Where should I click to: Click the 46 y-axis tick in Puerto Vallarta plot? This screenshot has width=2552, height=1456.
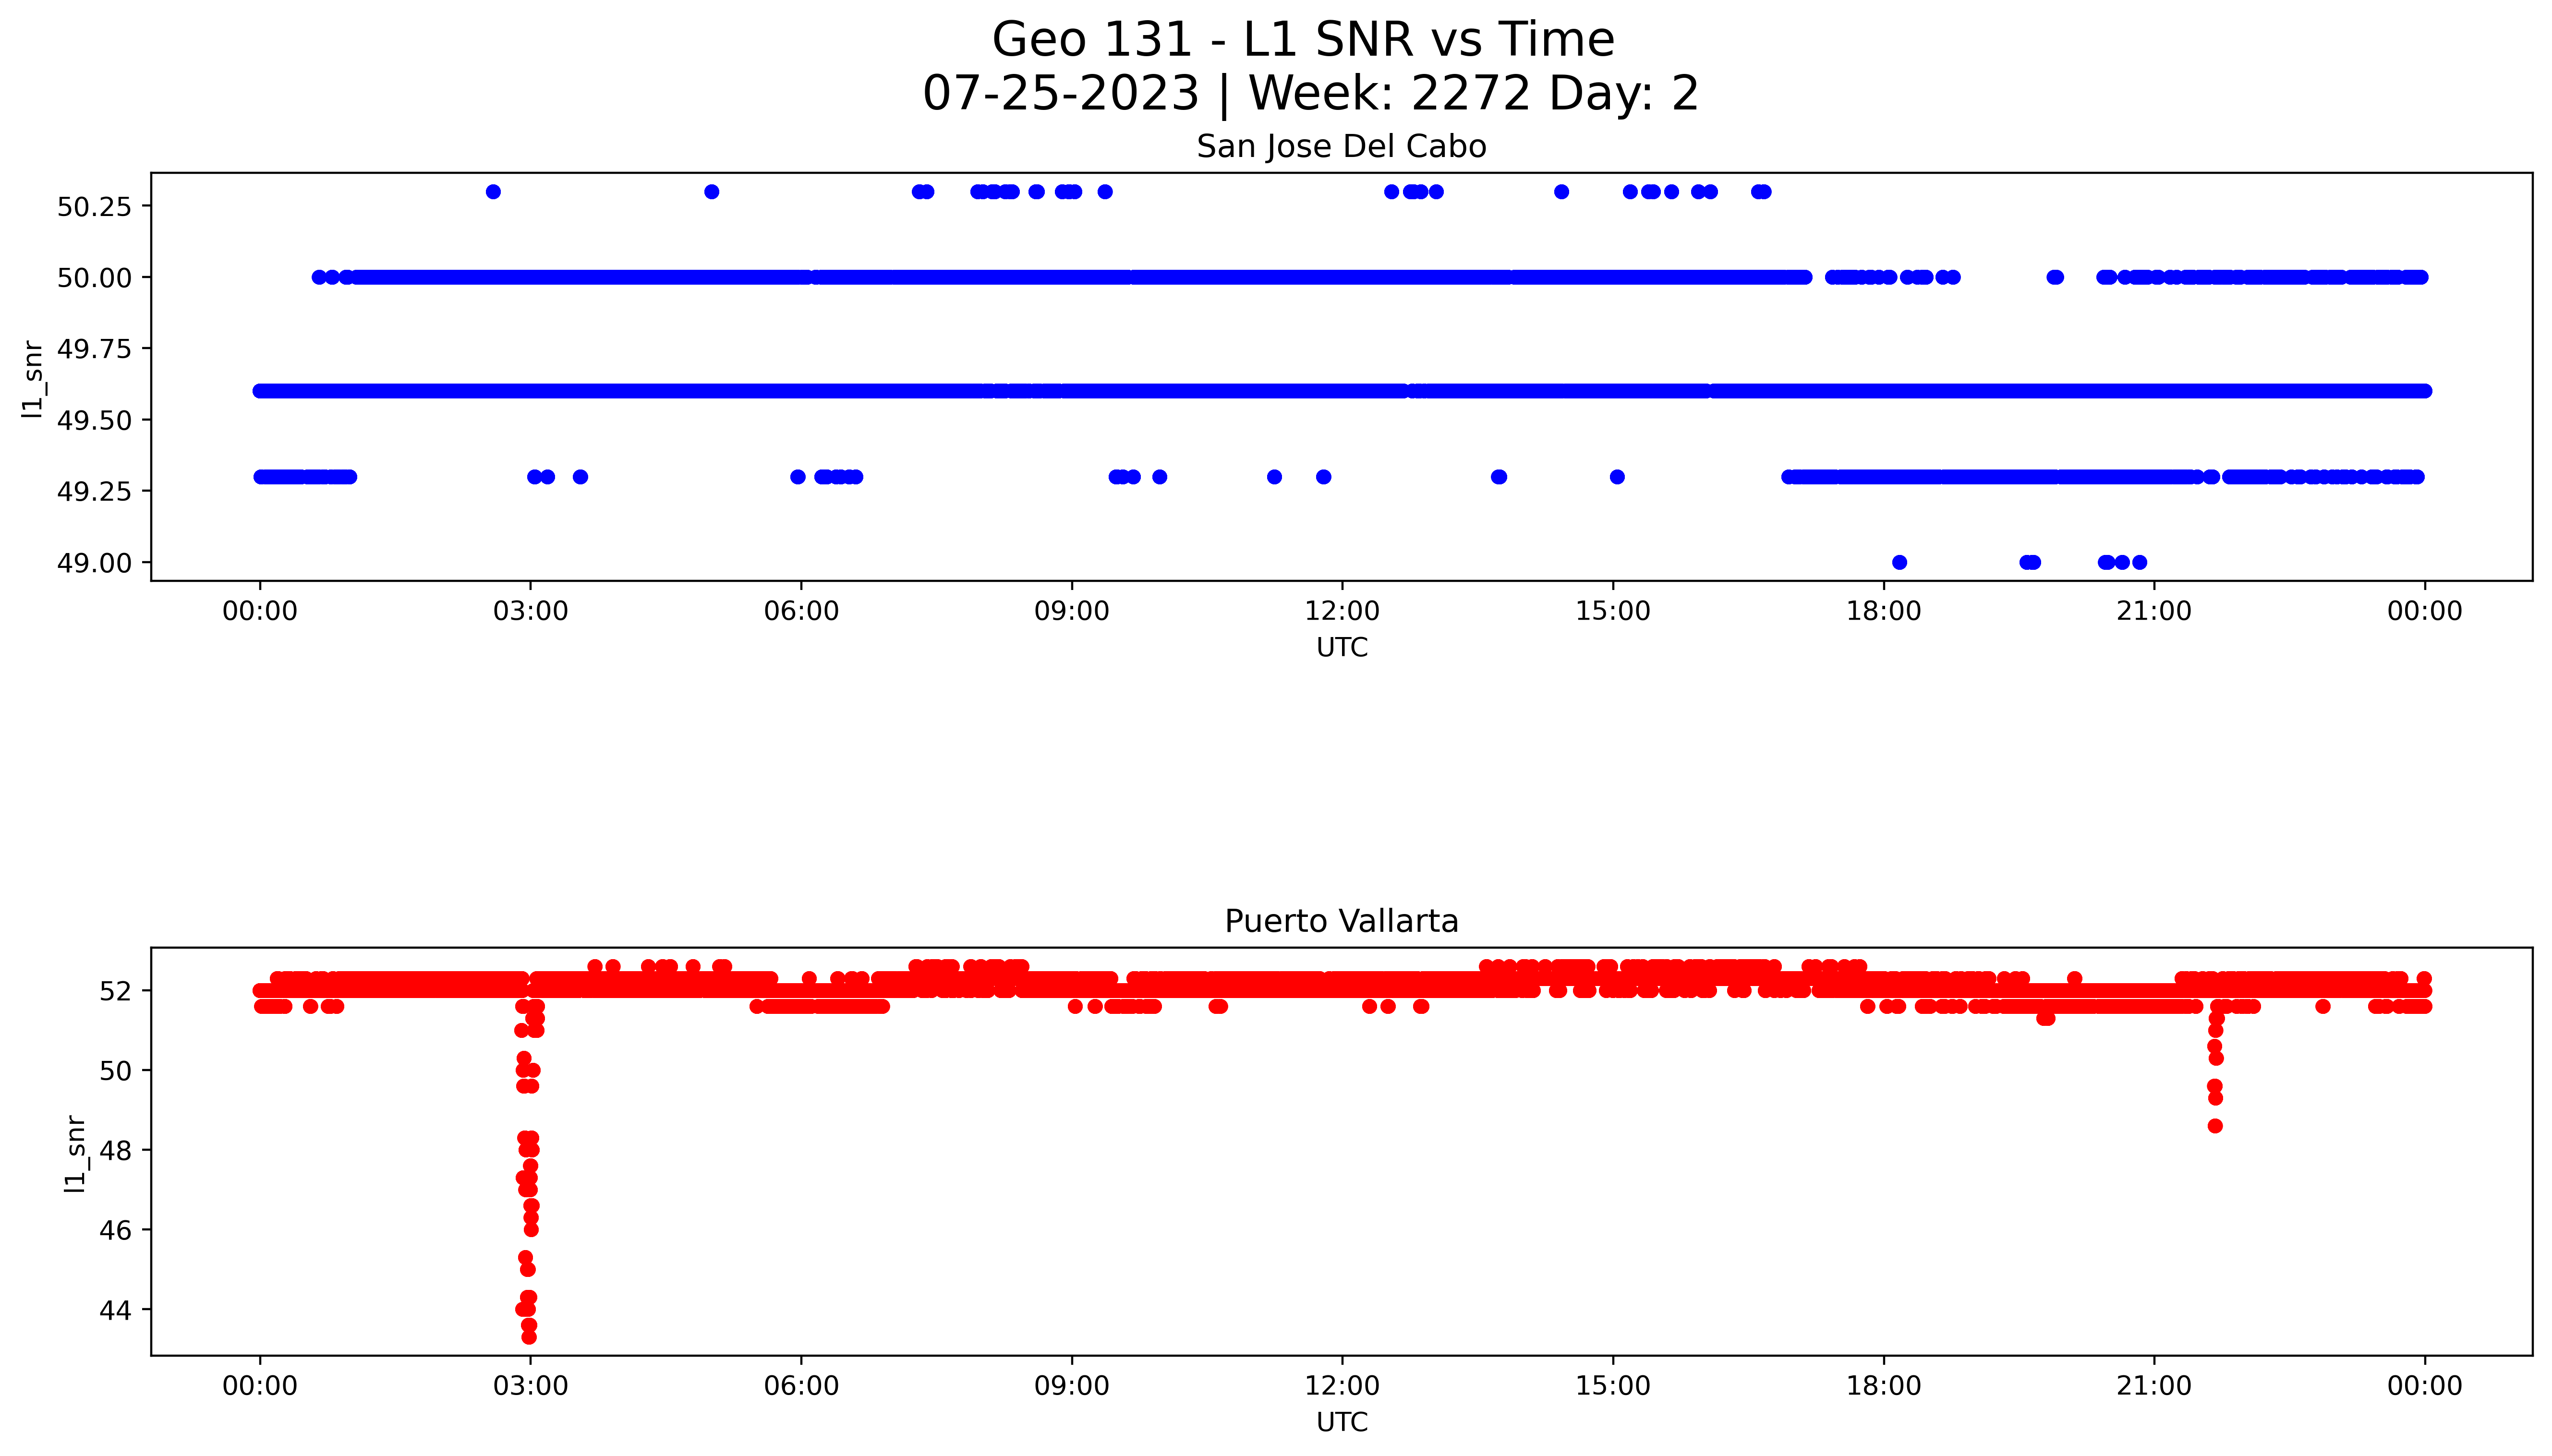pyautogui.click(x=115, y=1230)
